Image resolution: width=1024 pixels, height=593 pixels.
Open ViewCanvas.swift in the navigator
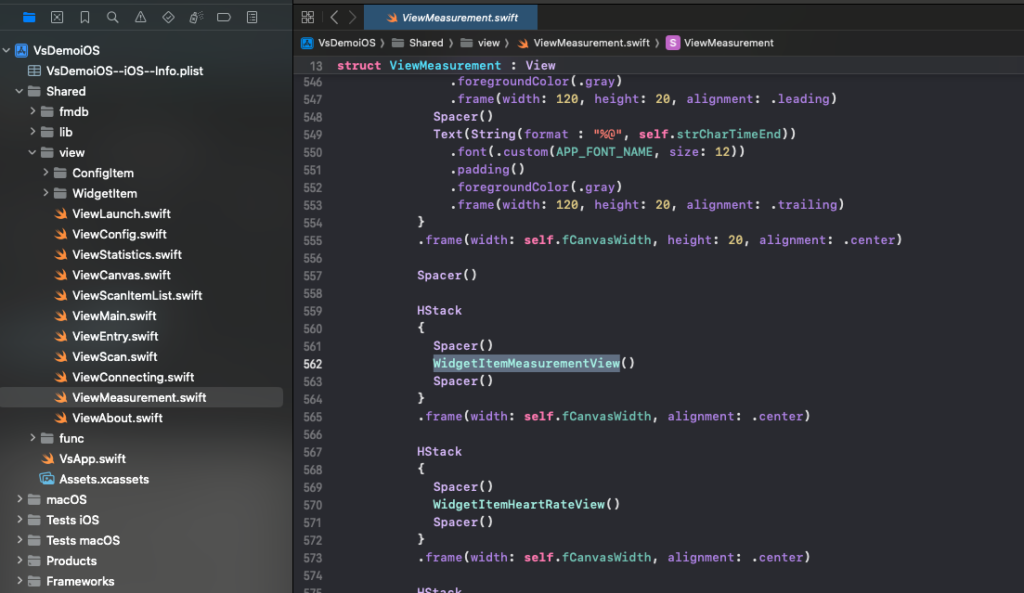[121, 275]
